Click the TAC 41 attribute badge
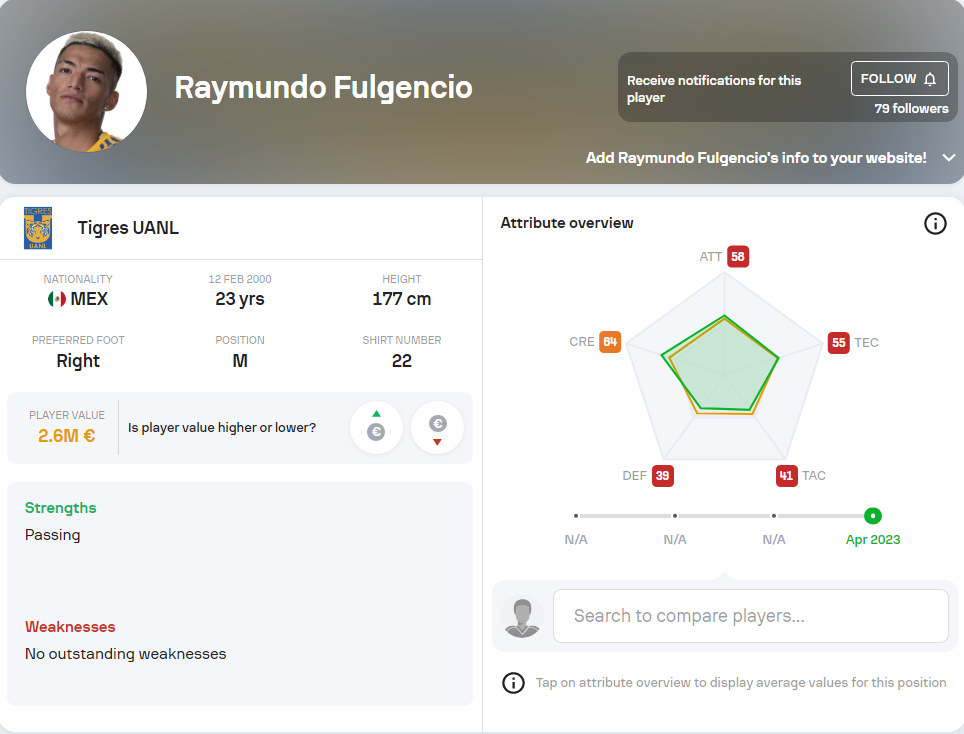Viewport: 964px width, 734px height. [x=786, y=476]
